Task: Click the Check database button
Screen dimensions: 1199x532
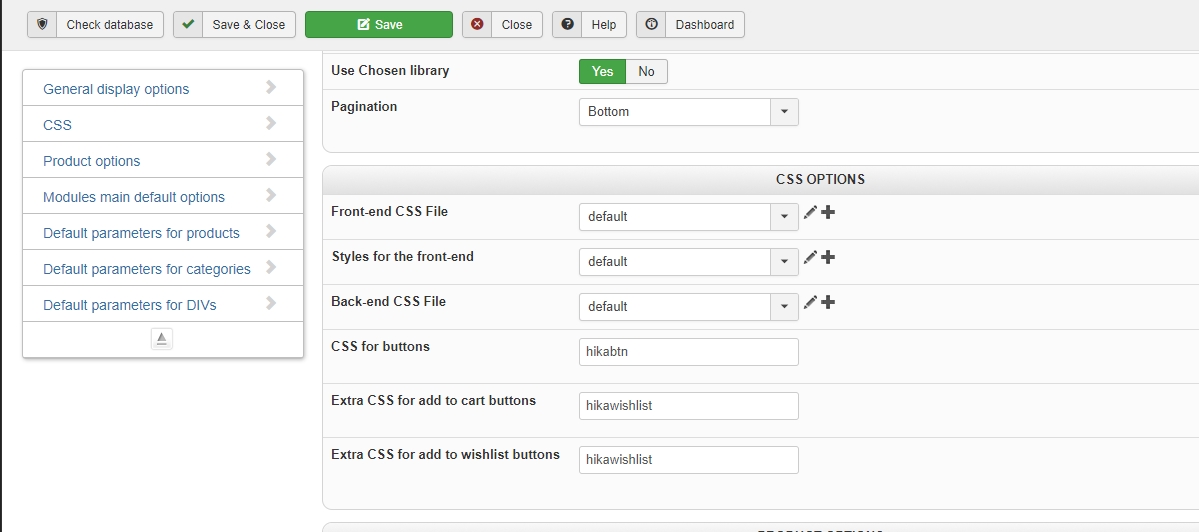Action: tap(95, 25)
